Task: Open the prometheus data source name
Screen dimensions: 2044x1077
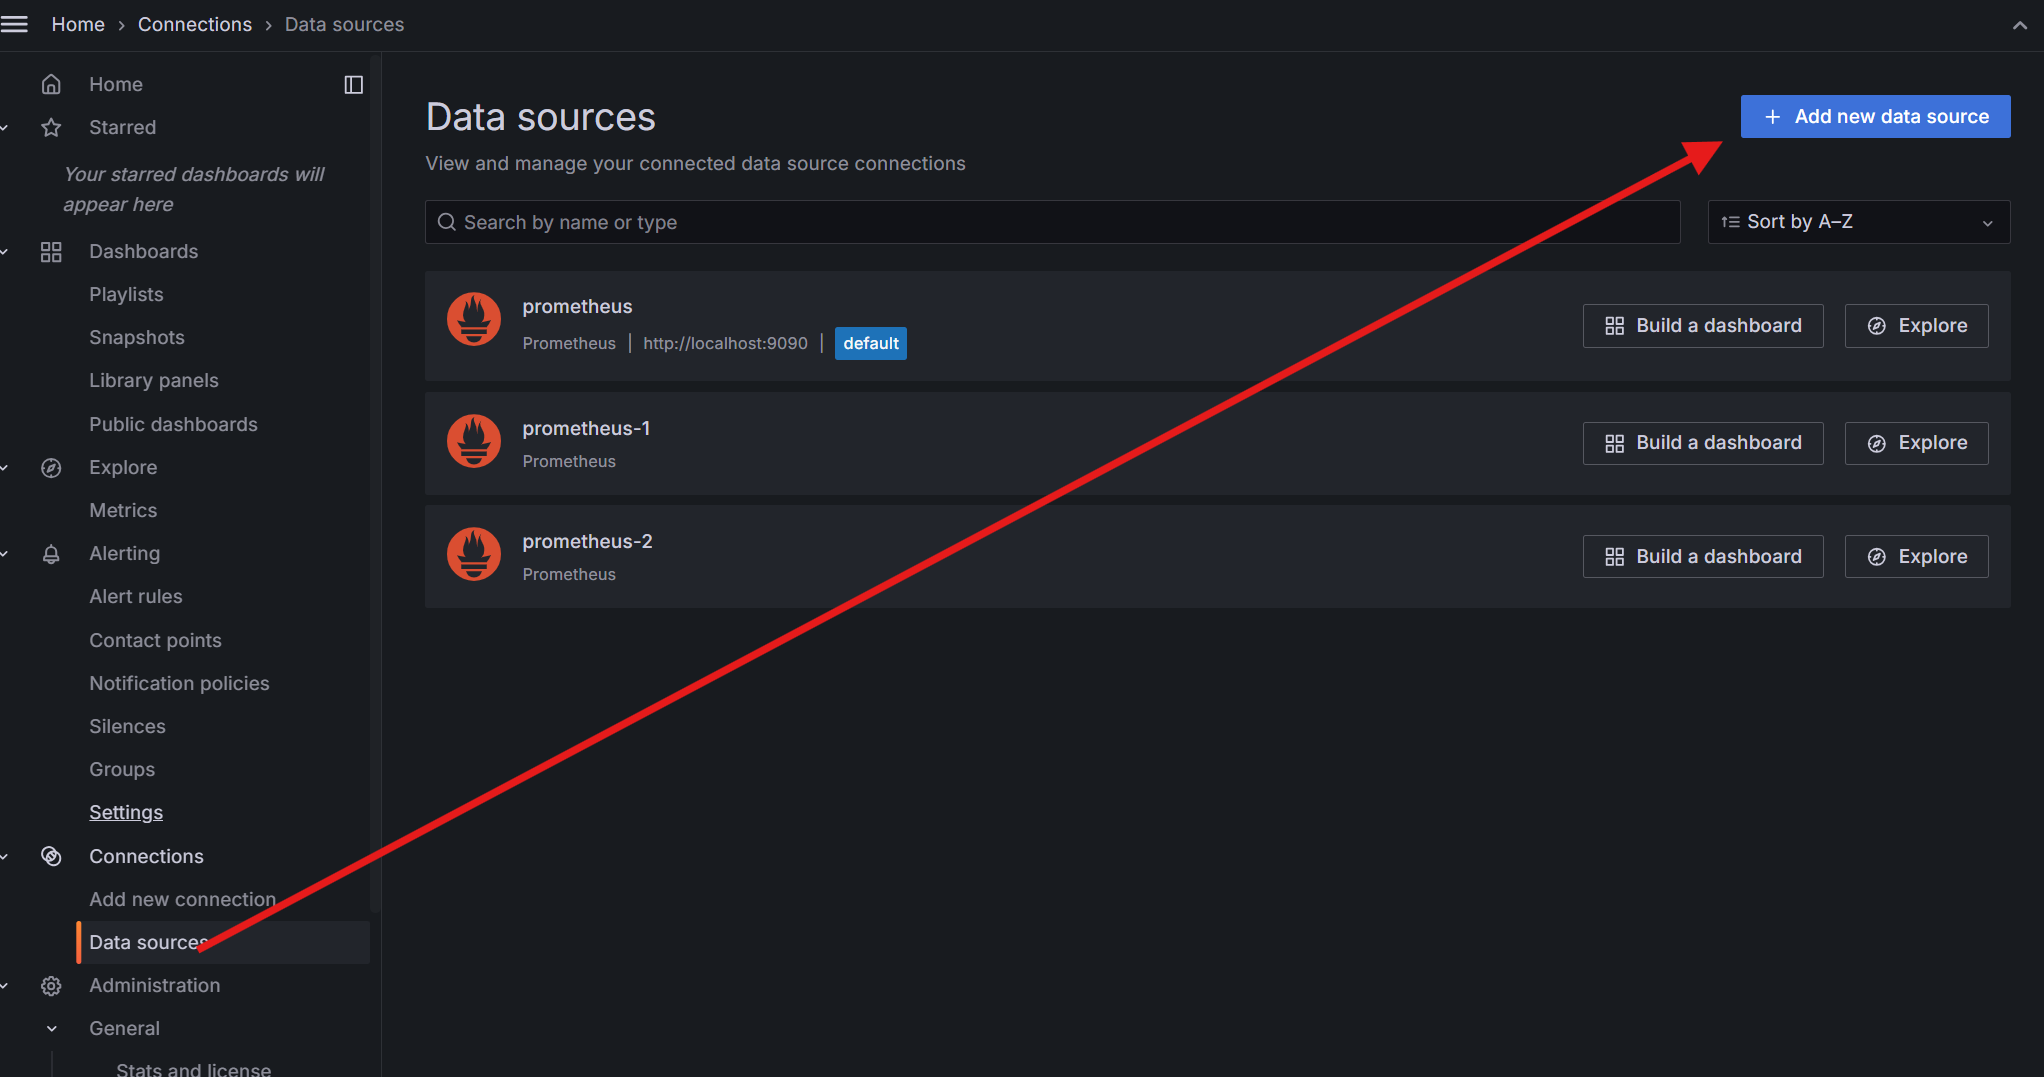Action: [577, 306]
